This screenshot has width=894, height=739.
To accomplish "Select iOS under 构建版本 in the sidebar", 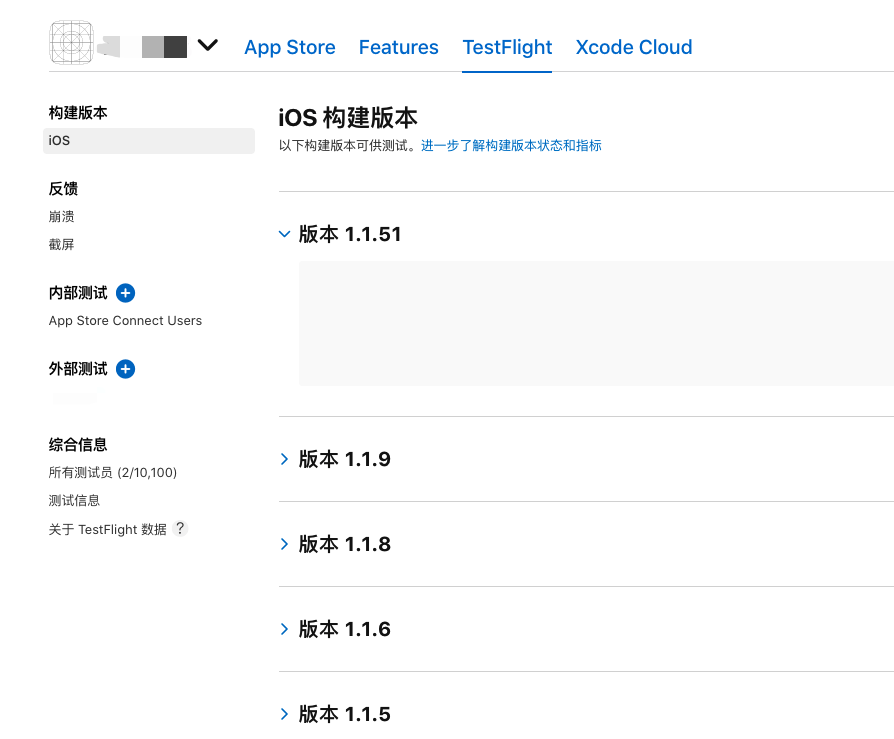I will (x=60, y=140).
